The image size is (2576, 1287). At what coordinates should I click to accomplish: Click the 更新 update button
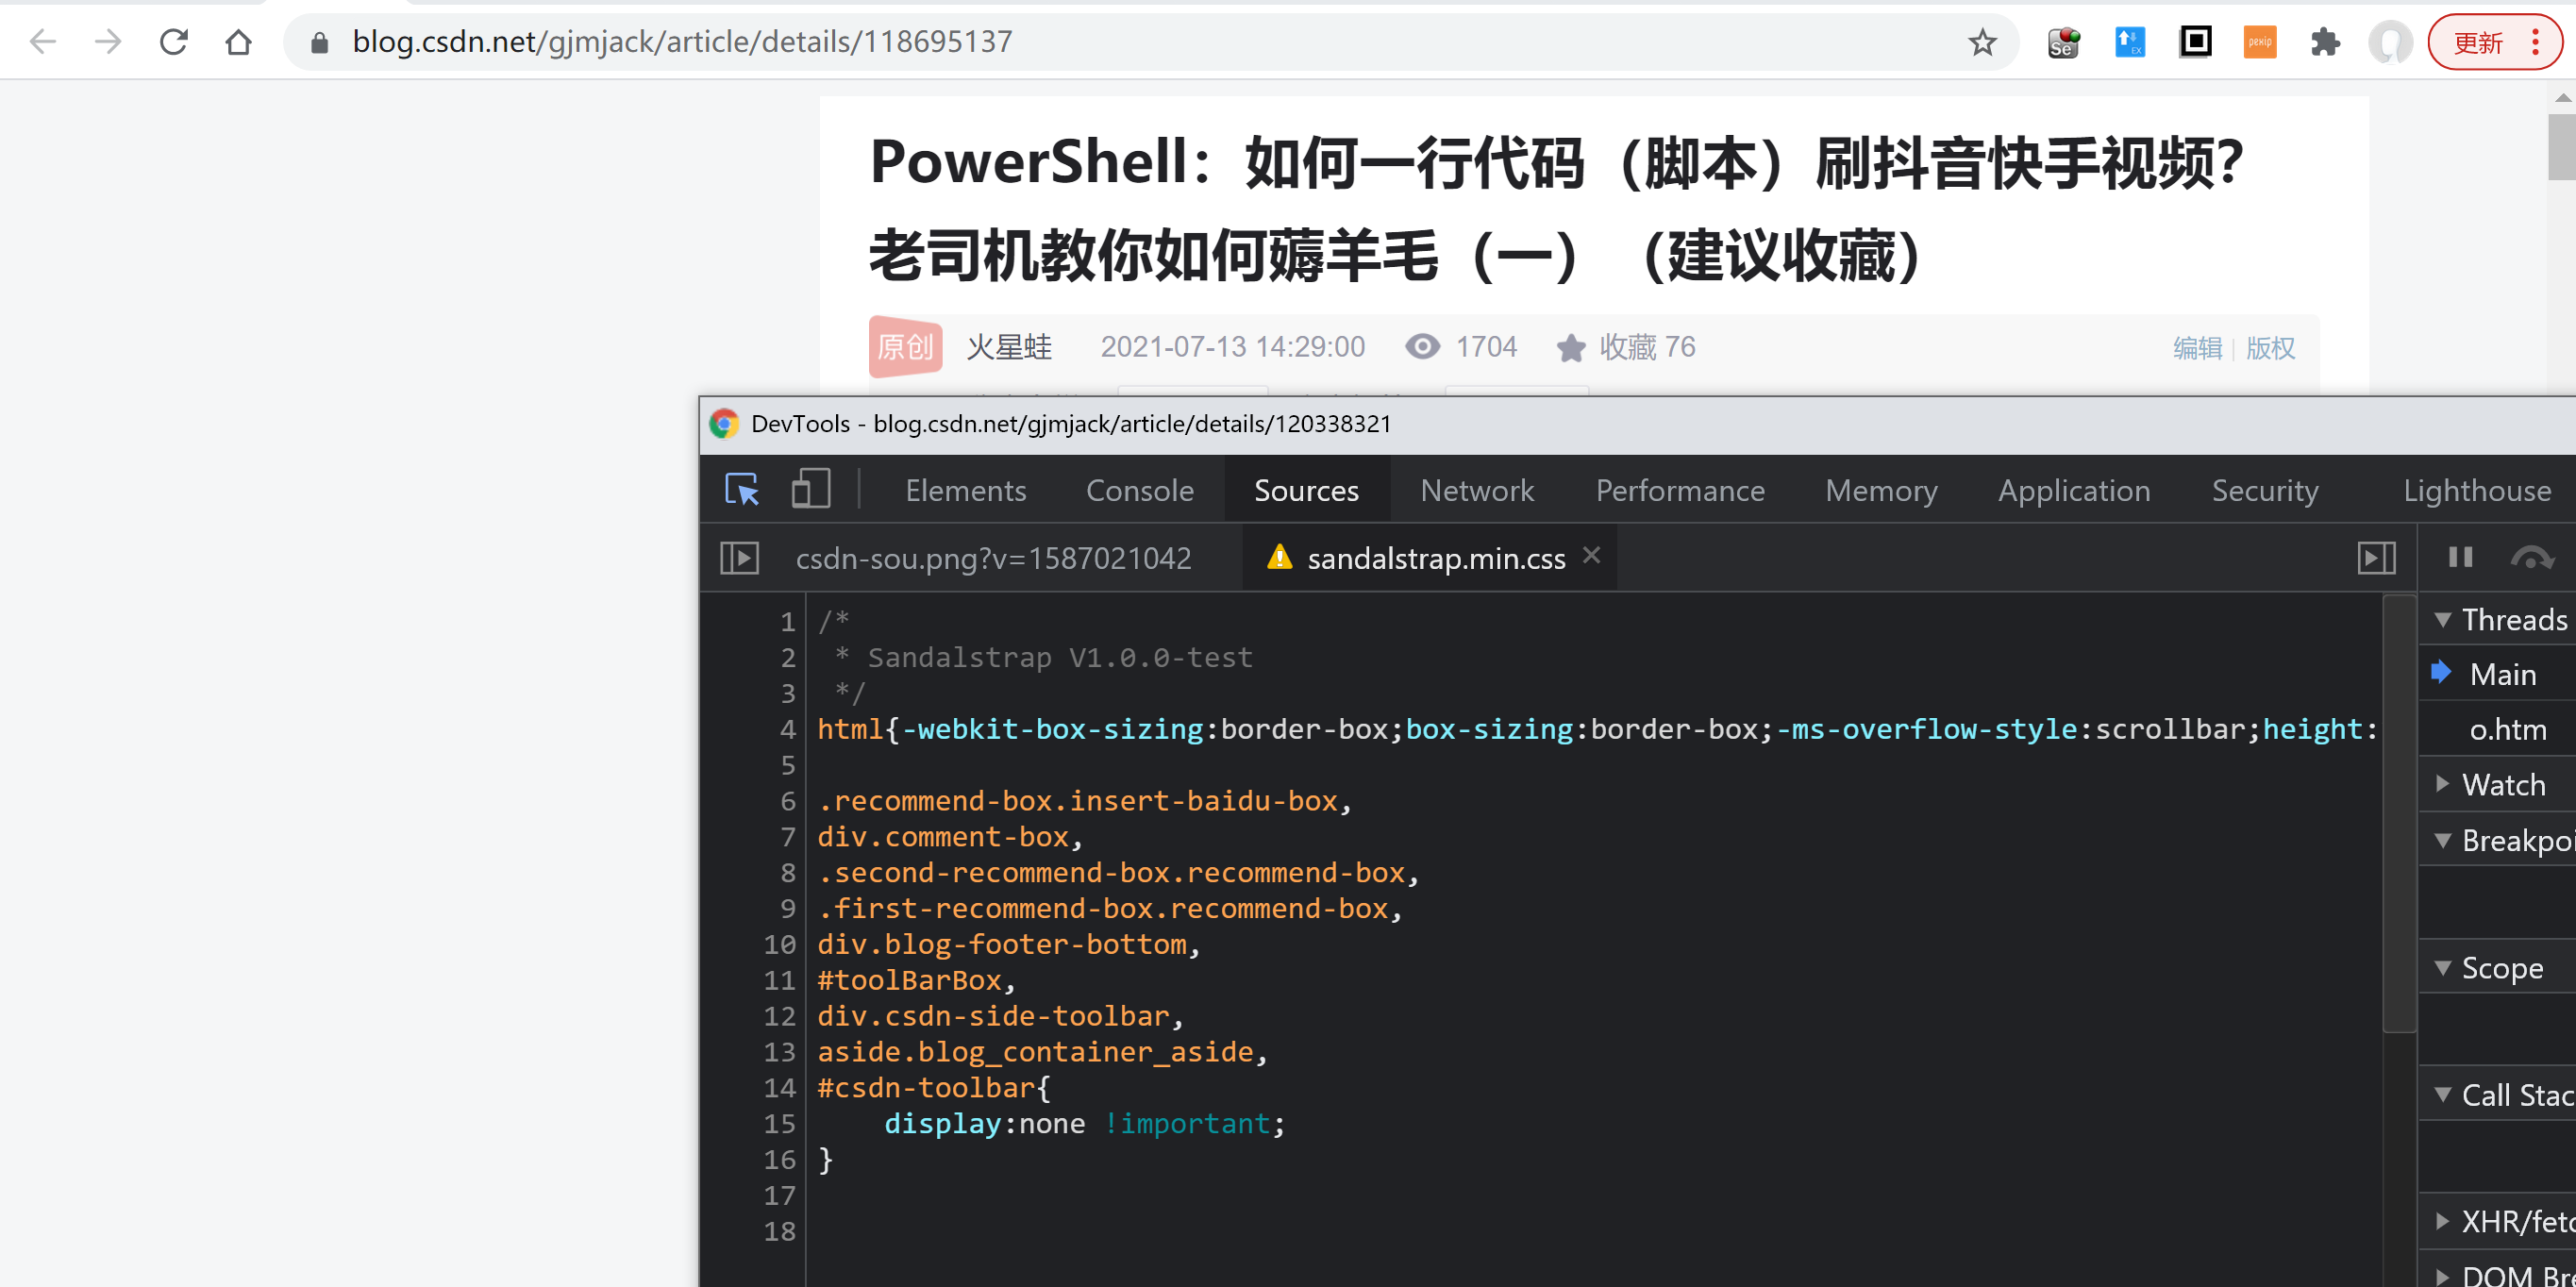click(2494, 42)
